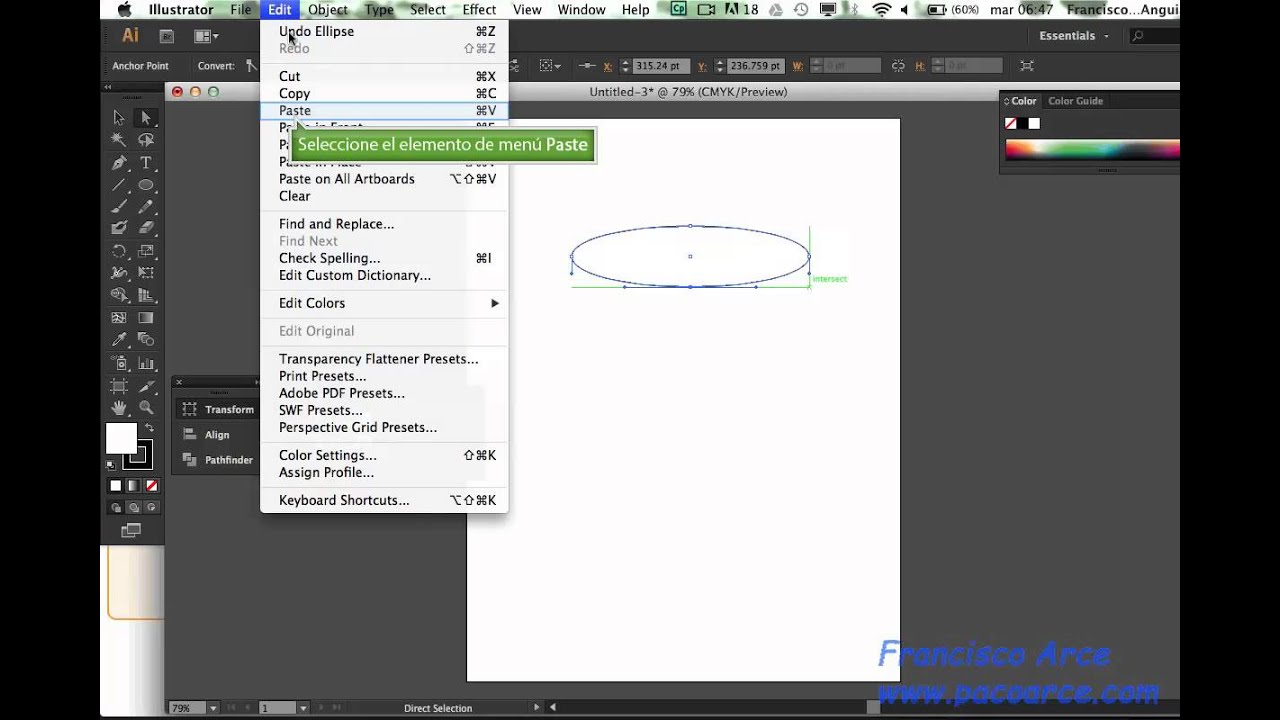Select the Ellipse tool in the toolbox
Viewport: 1280px width, 720px height.
pos(146,185)
